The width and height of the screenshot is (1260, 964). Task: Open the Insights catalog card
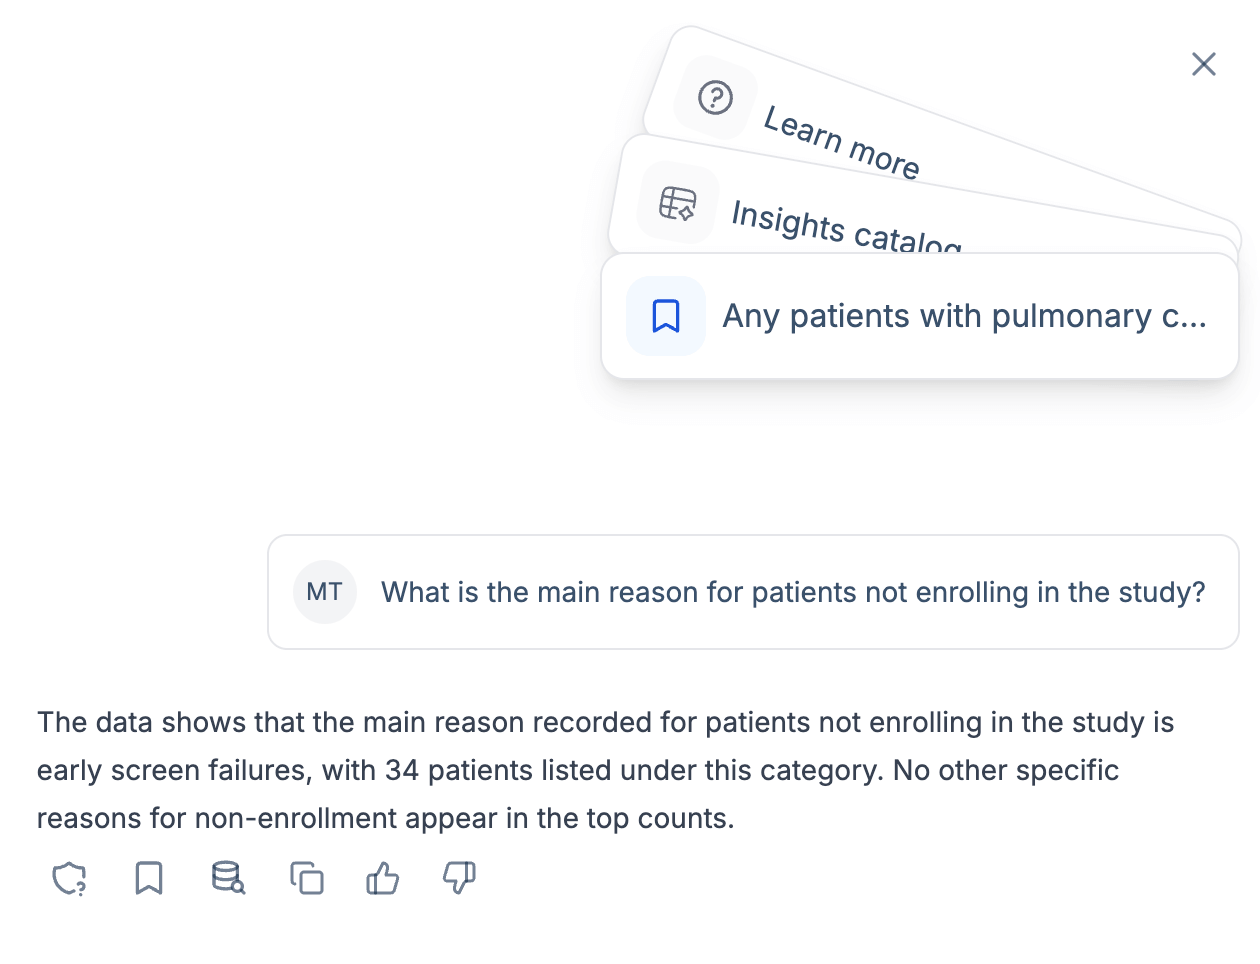[x=846, y=227]
